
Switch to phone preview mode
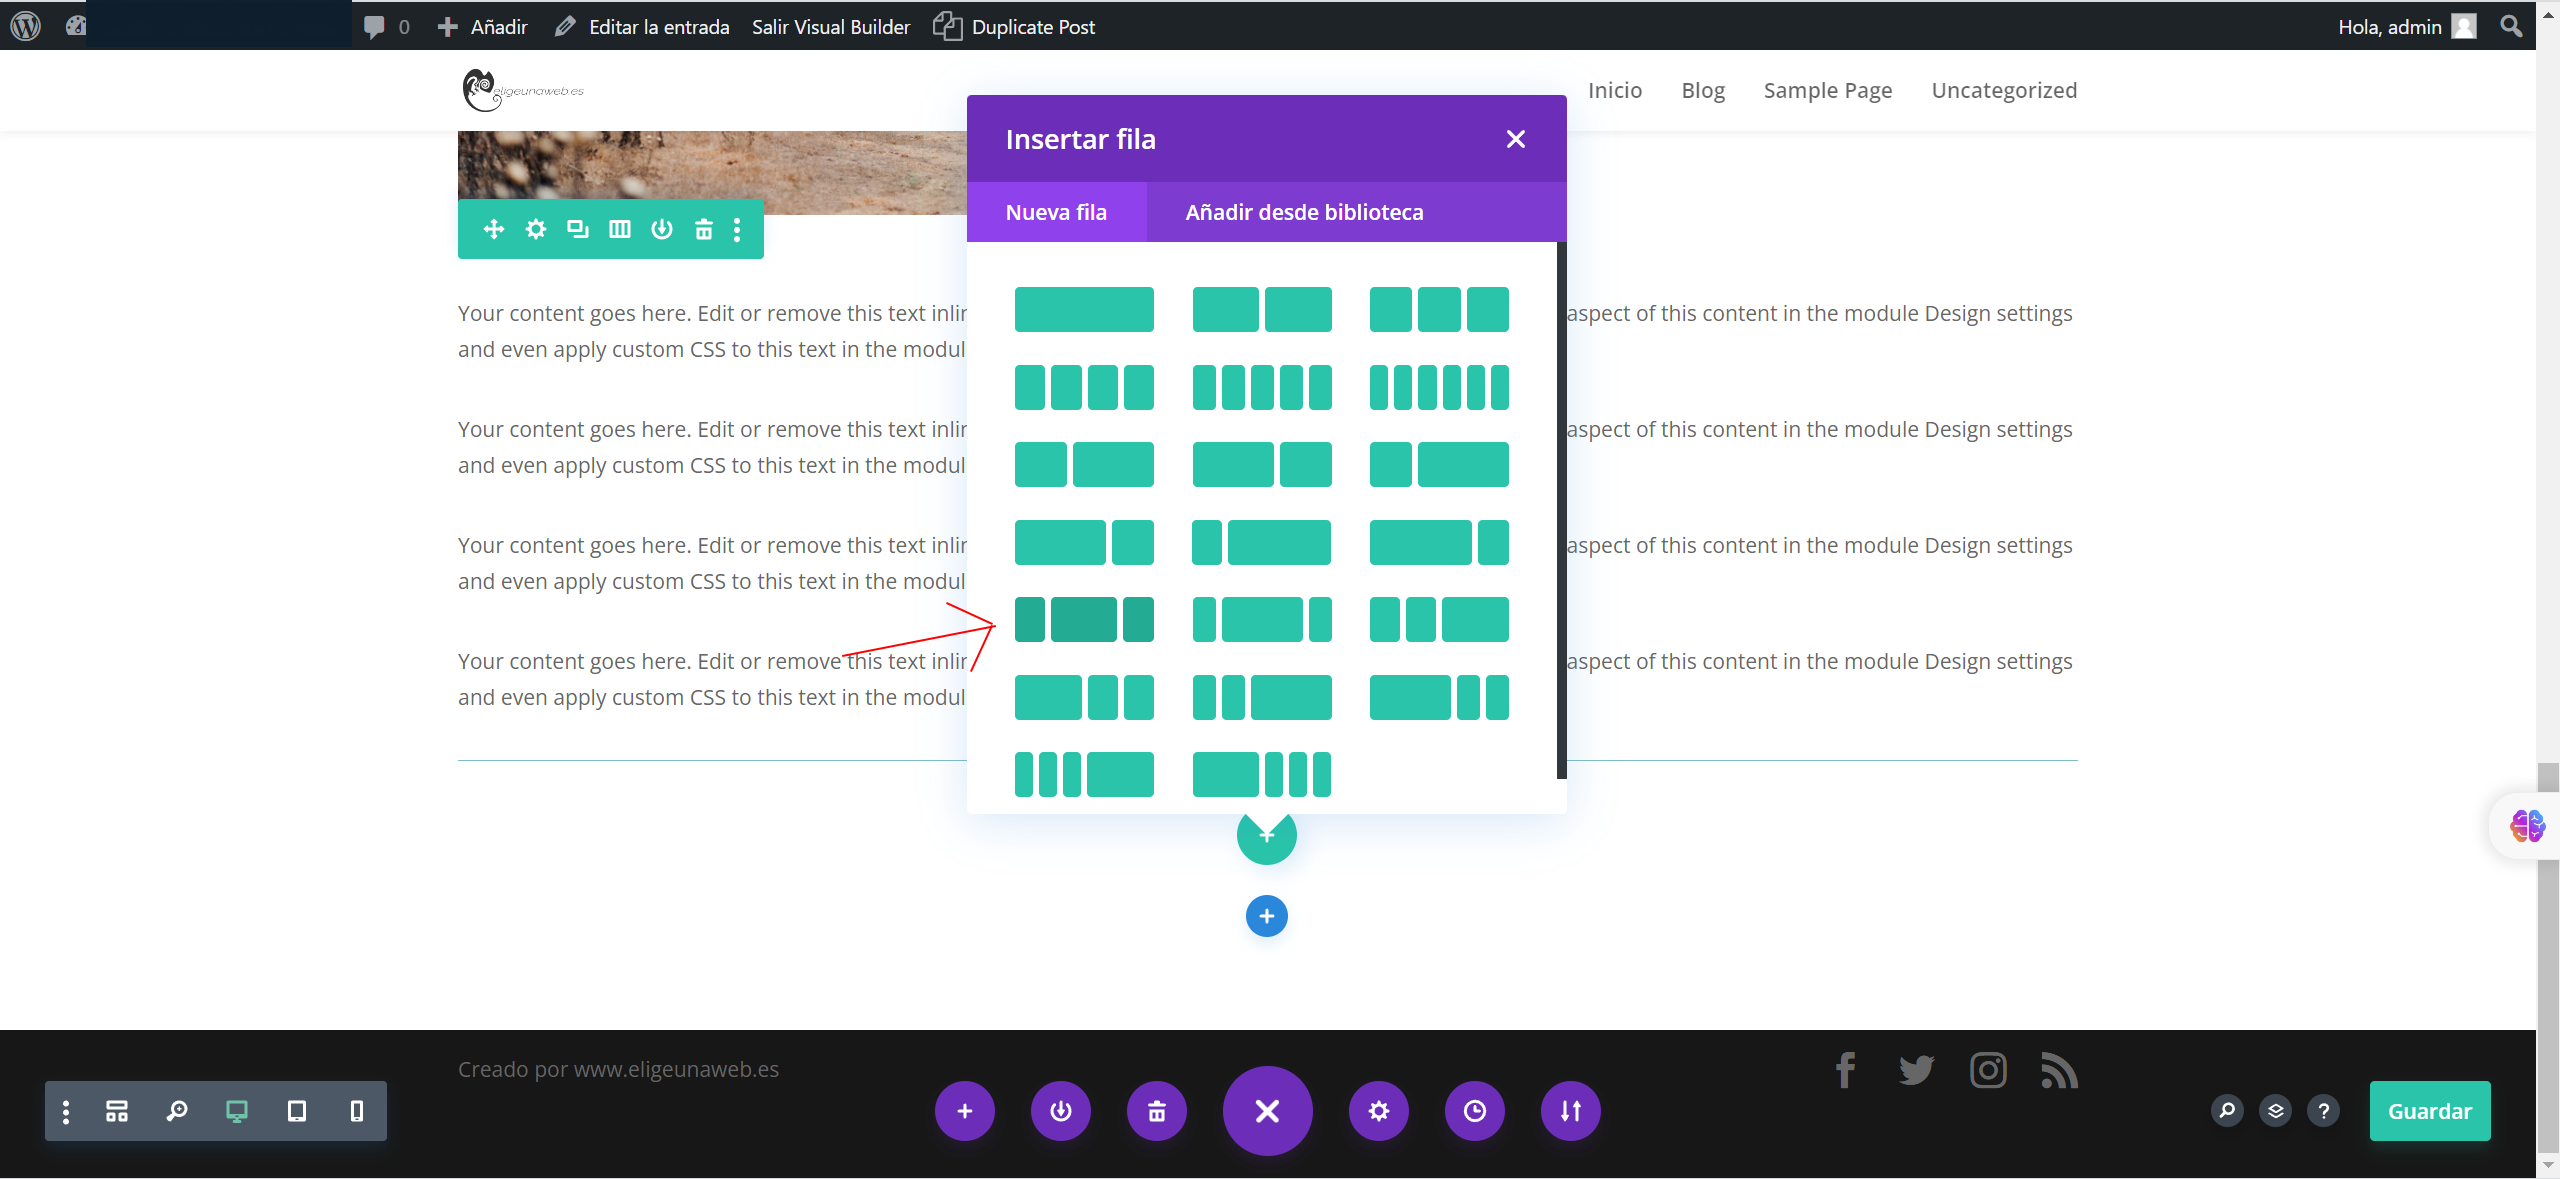click(x=357, y=1111)
